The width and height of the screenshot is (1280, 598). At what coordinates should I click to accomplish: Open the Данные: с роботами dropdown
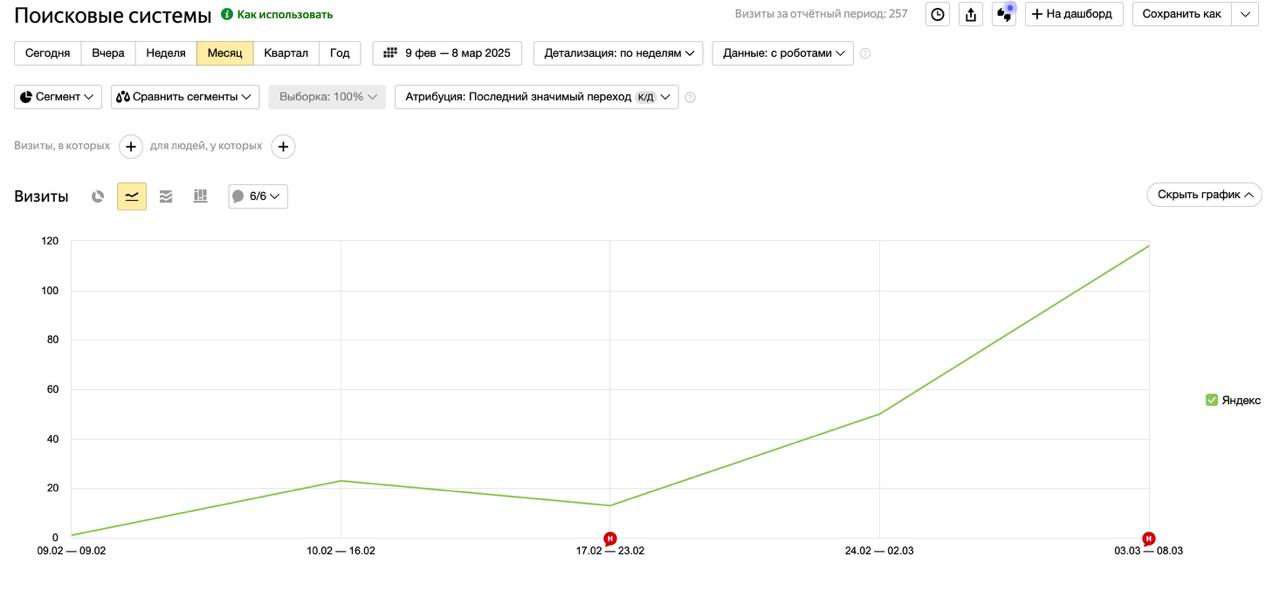783,52
